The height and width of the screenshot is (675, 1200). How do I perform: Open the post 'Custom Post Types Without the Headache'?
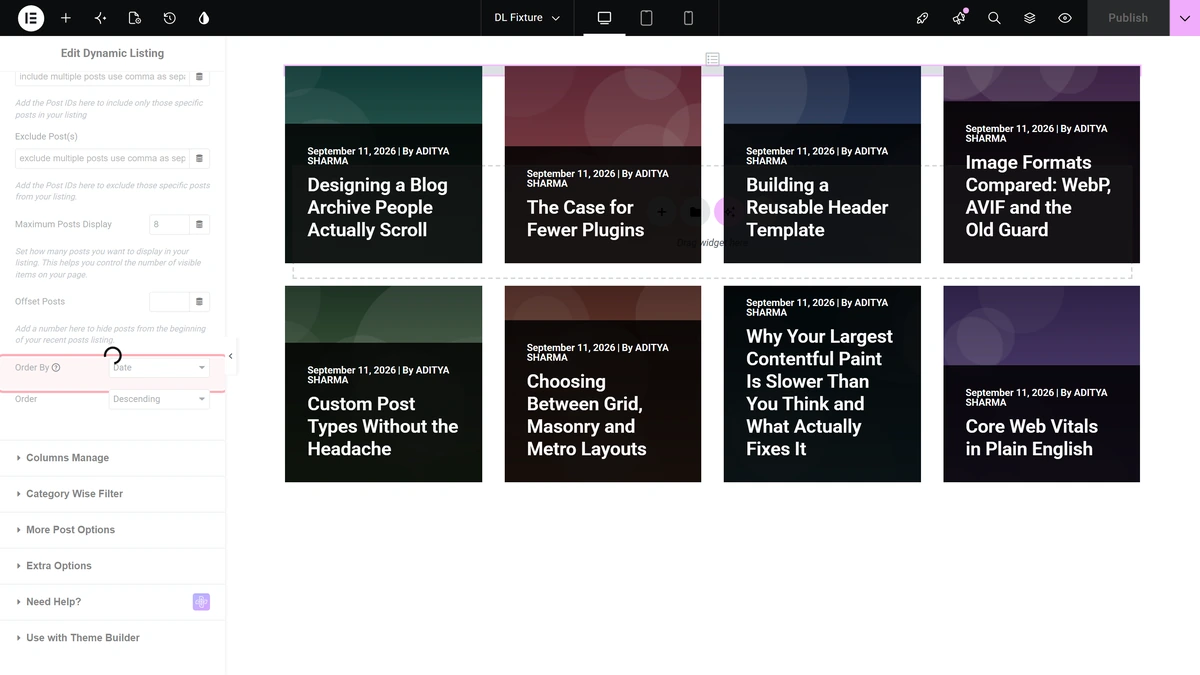tap(383, 426)
